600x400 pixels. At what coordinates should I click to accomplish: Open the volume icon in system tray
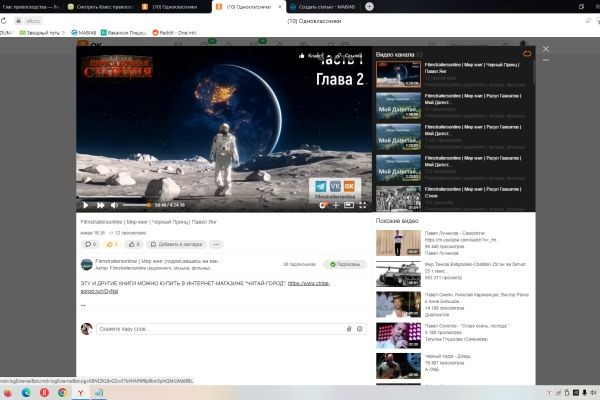click(593, 393)
